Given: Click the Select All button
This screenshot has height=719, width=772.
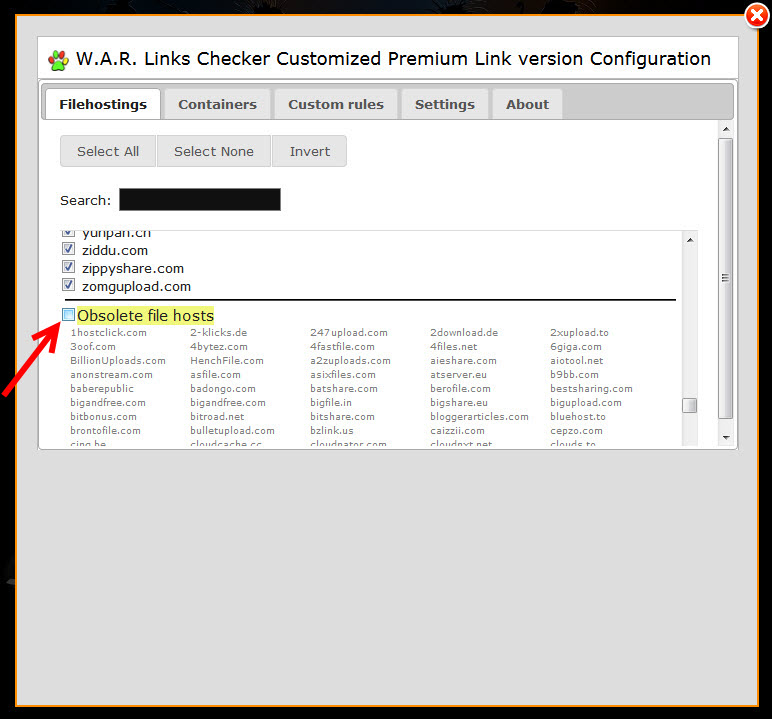Looking at the screenshot, I should pyautogui.click(x=108, y=151).
